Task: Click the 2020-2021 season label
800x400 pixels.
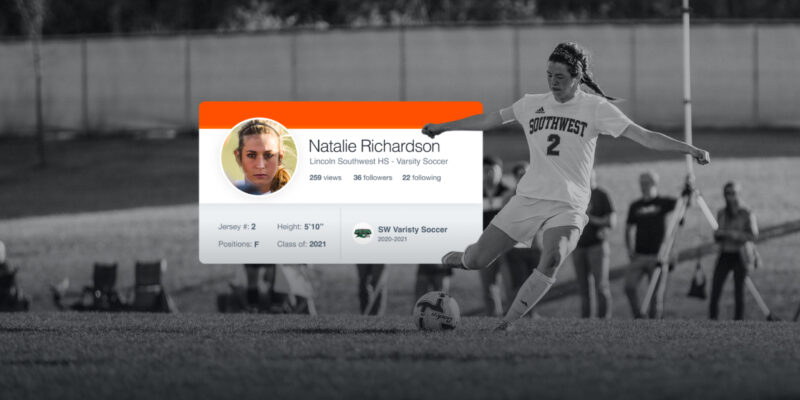Action: pos(391,239)
